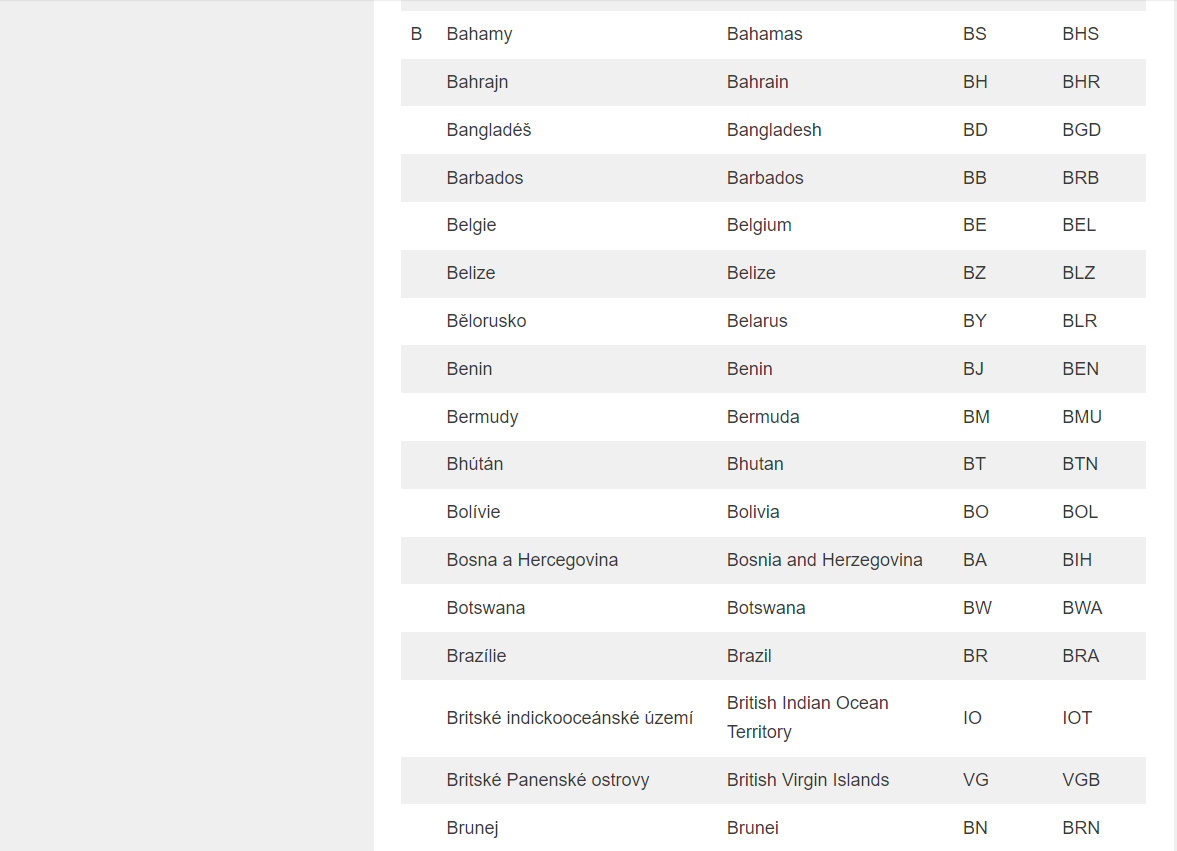1177x851 pixels.
Task: Click the Brazil link
Action: tap(748, 656)
